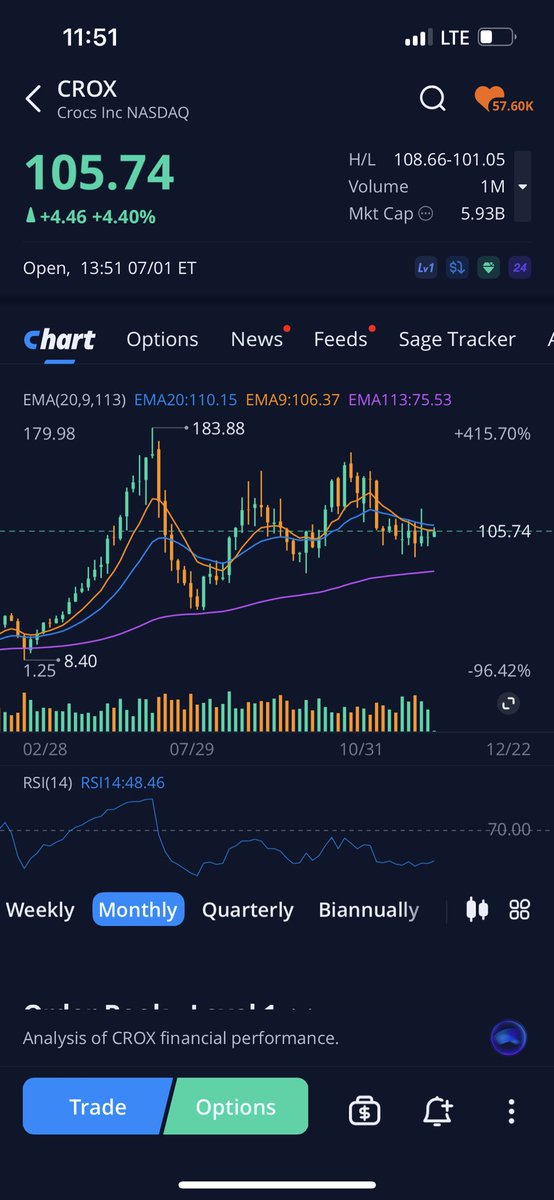Viewport: 554px width, 1200px height.
Task: Open the Options tab
Action: click(162, 339)
